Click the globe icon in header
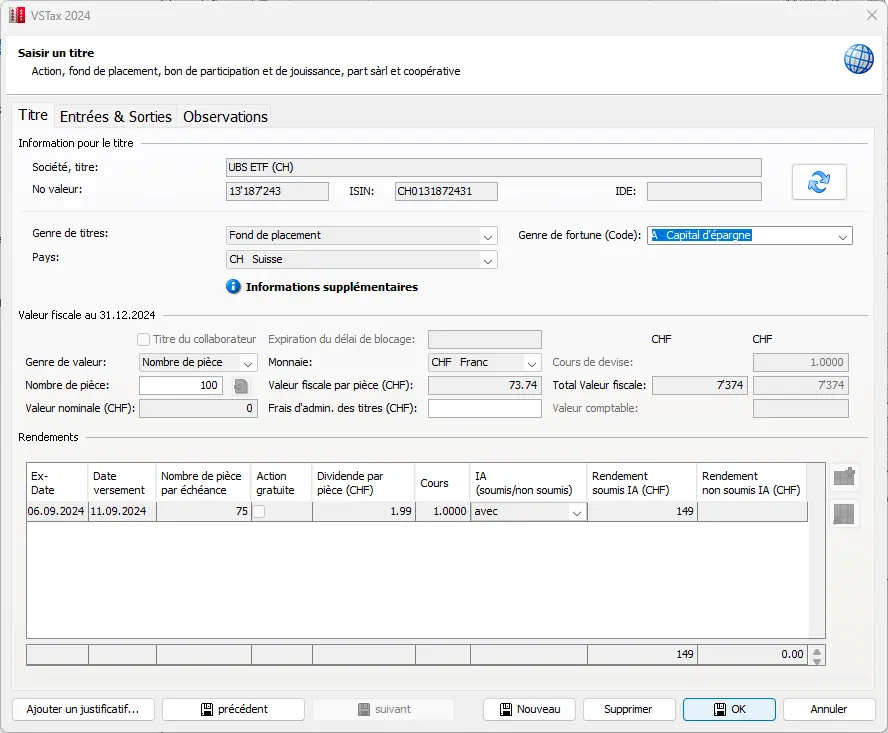The height and width of the screenshot is (733, 888). click(858, 59)
